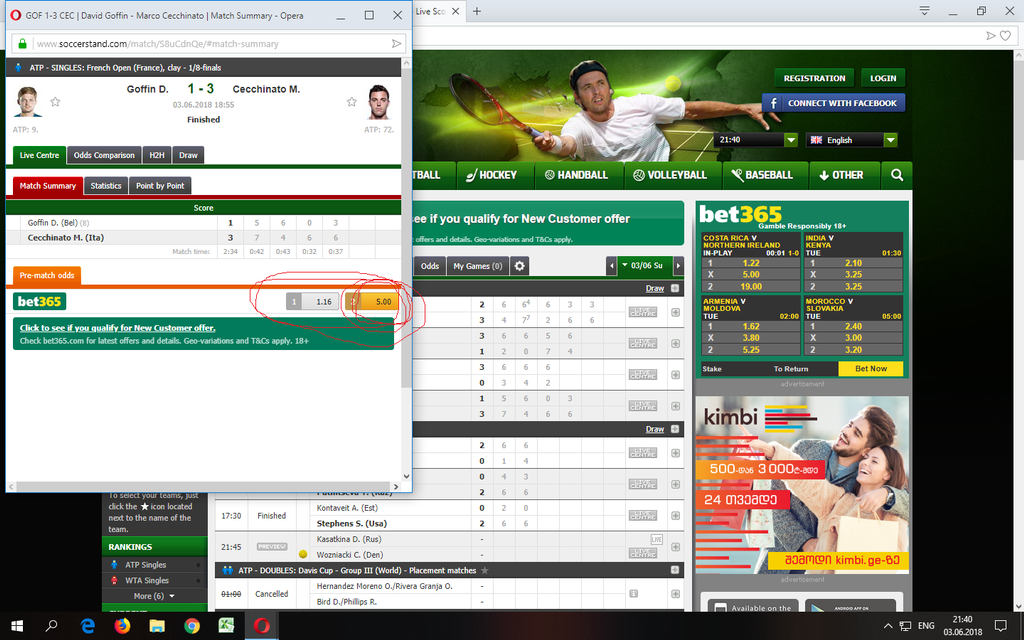
Task: Expand the 2-3 five-set match row
Action: pyautogui.click(x=675, y=312)
